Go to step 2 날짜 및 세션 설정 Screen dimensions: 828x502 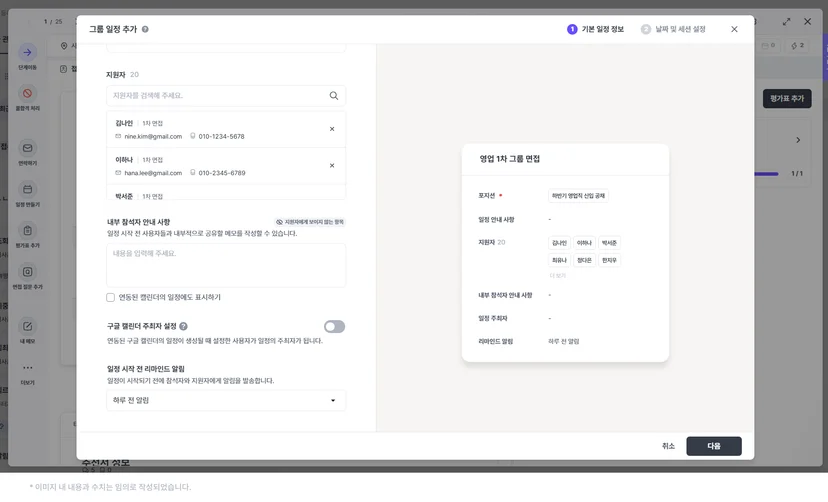coord(673,29)
